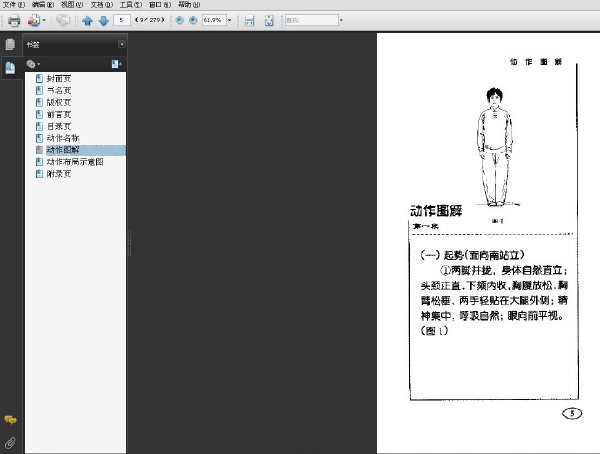Click the new bookmark icon
Image resolution: width=600 pixels, height=454 pixels.
tap(116, 64)
